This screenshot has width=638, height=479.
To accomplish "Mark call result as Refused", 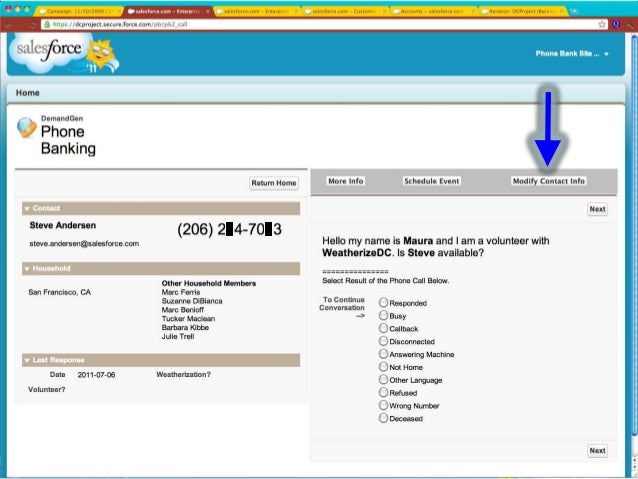I will coord(383,392).
